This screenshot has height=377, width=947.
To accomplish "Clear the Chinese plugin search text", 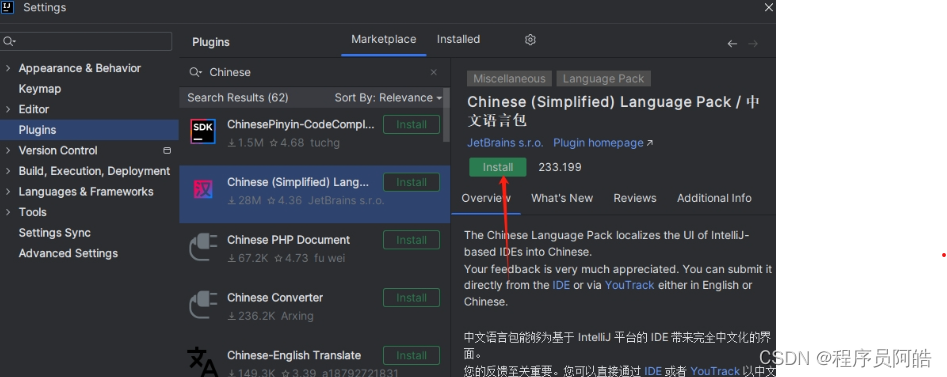I will click(x=434, y=72).
